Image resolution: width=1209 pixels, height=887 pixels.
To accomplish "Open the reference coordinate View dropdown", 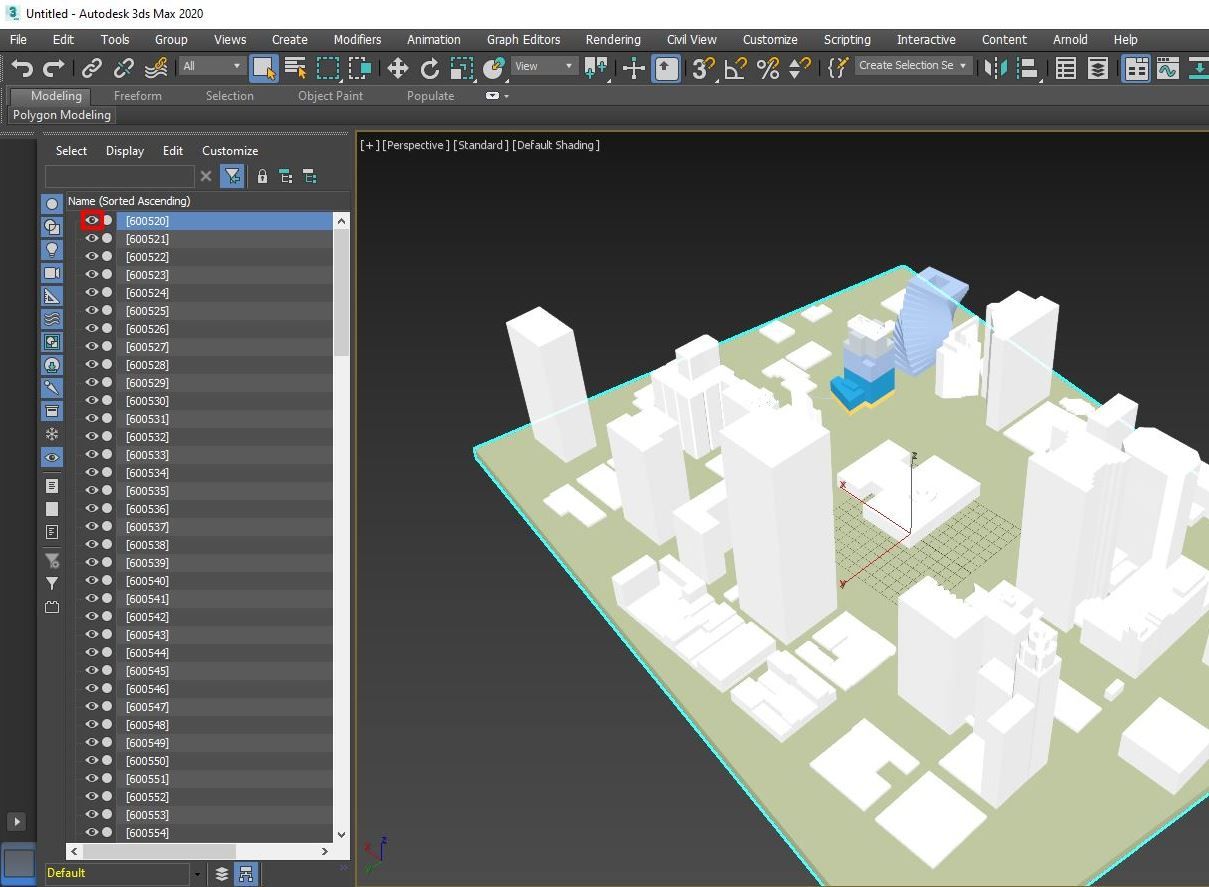I will click(x=544, y=66).
